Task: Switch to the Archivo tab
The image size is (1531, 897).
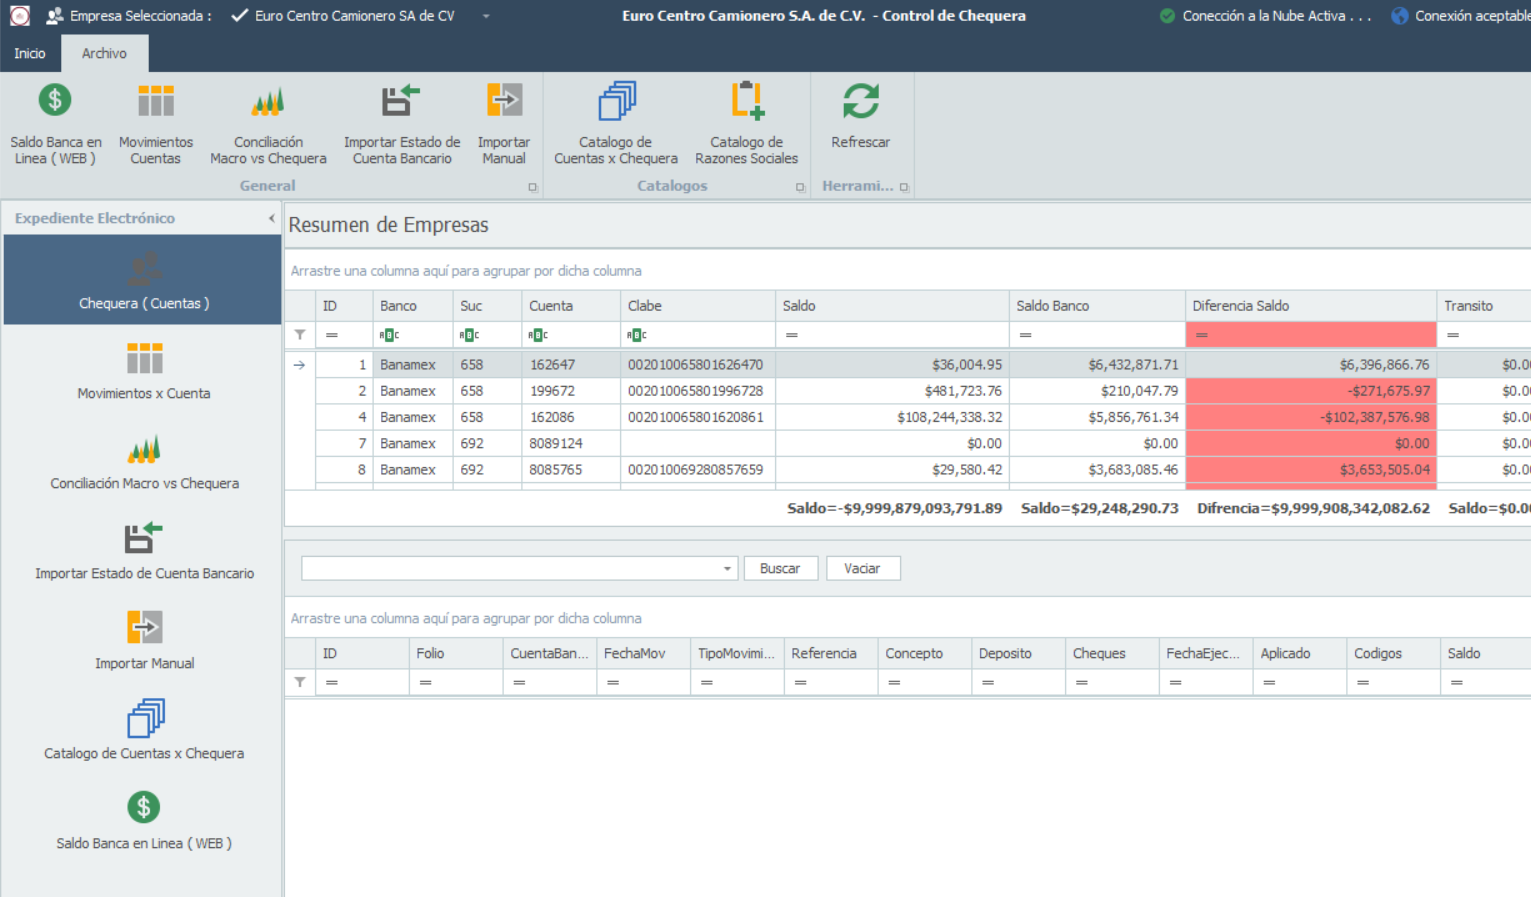Action: pyautogui.click(x=104, y=53)
